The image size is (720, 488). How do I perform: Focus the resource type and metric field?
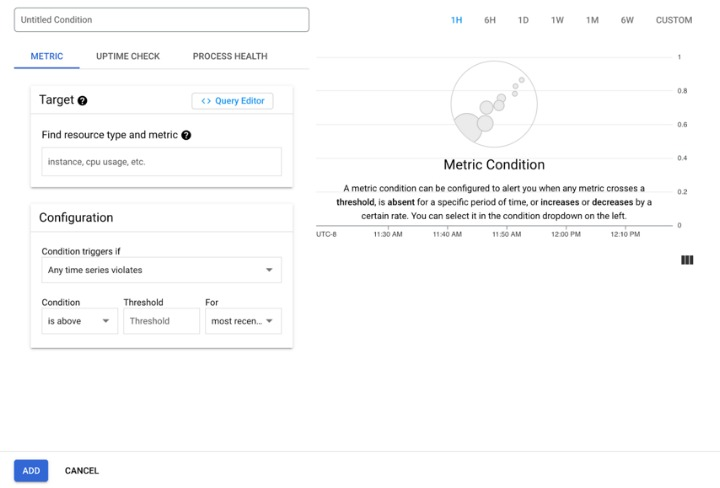(x=161, y=162)
